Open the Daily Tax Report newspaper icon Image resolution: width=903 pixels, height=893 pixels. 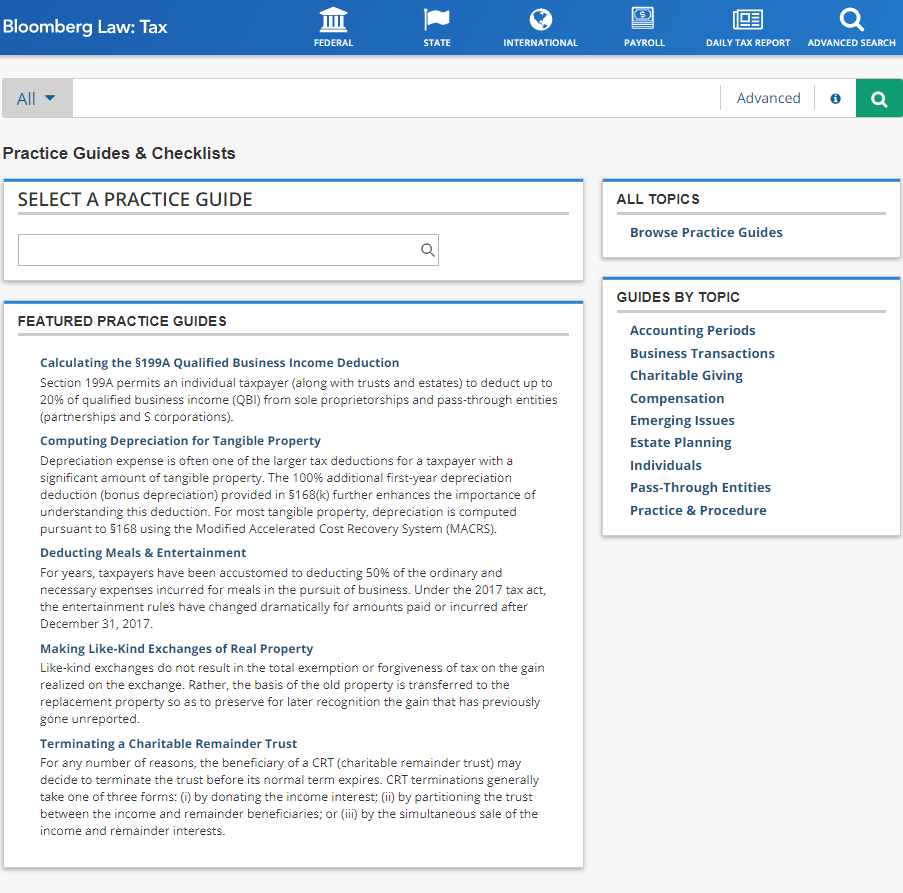[747, 20]
